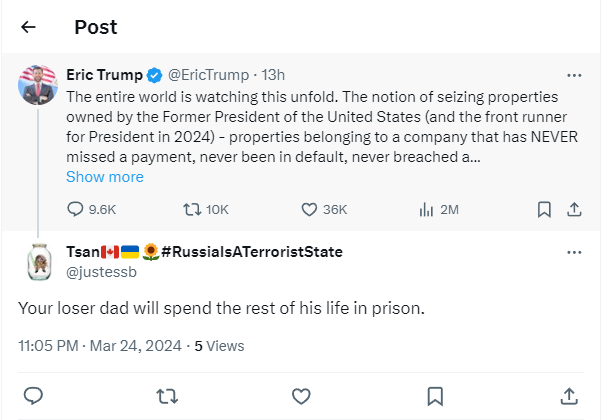603x420 pixels.
Task: Reply to Tsan's post
Action: tap(32, 394)
